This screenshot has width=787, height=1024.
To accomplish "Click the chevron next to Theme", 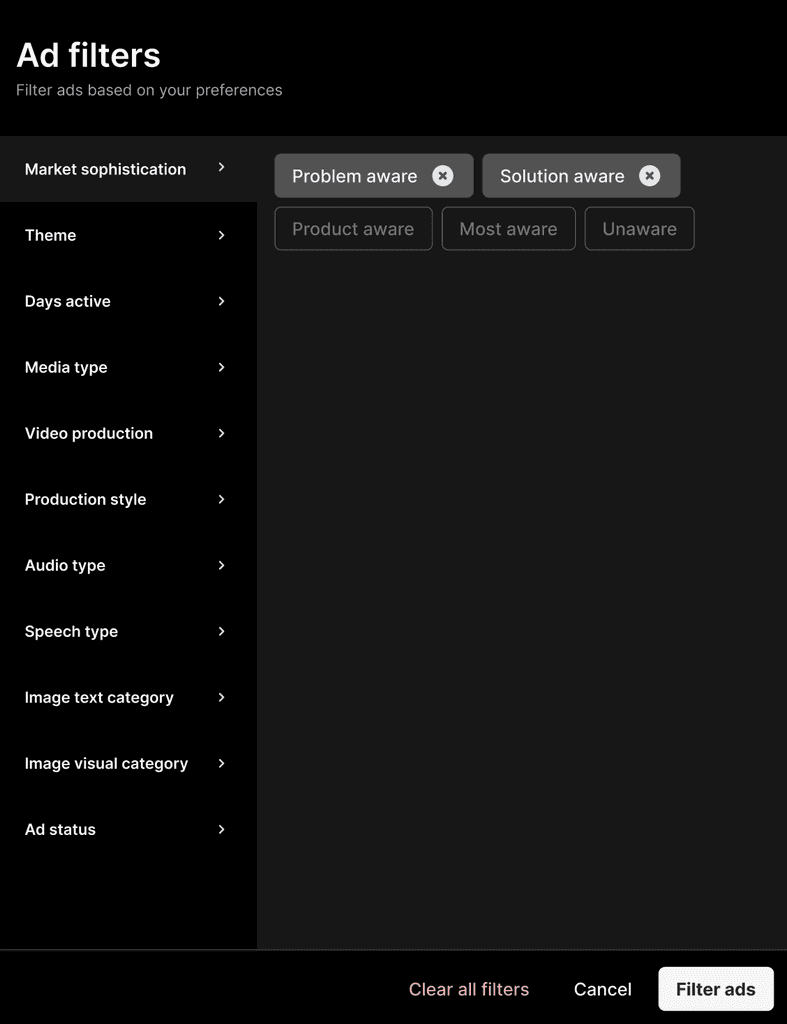I will [x=221, y=235].
